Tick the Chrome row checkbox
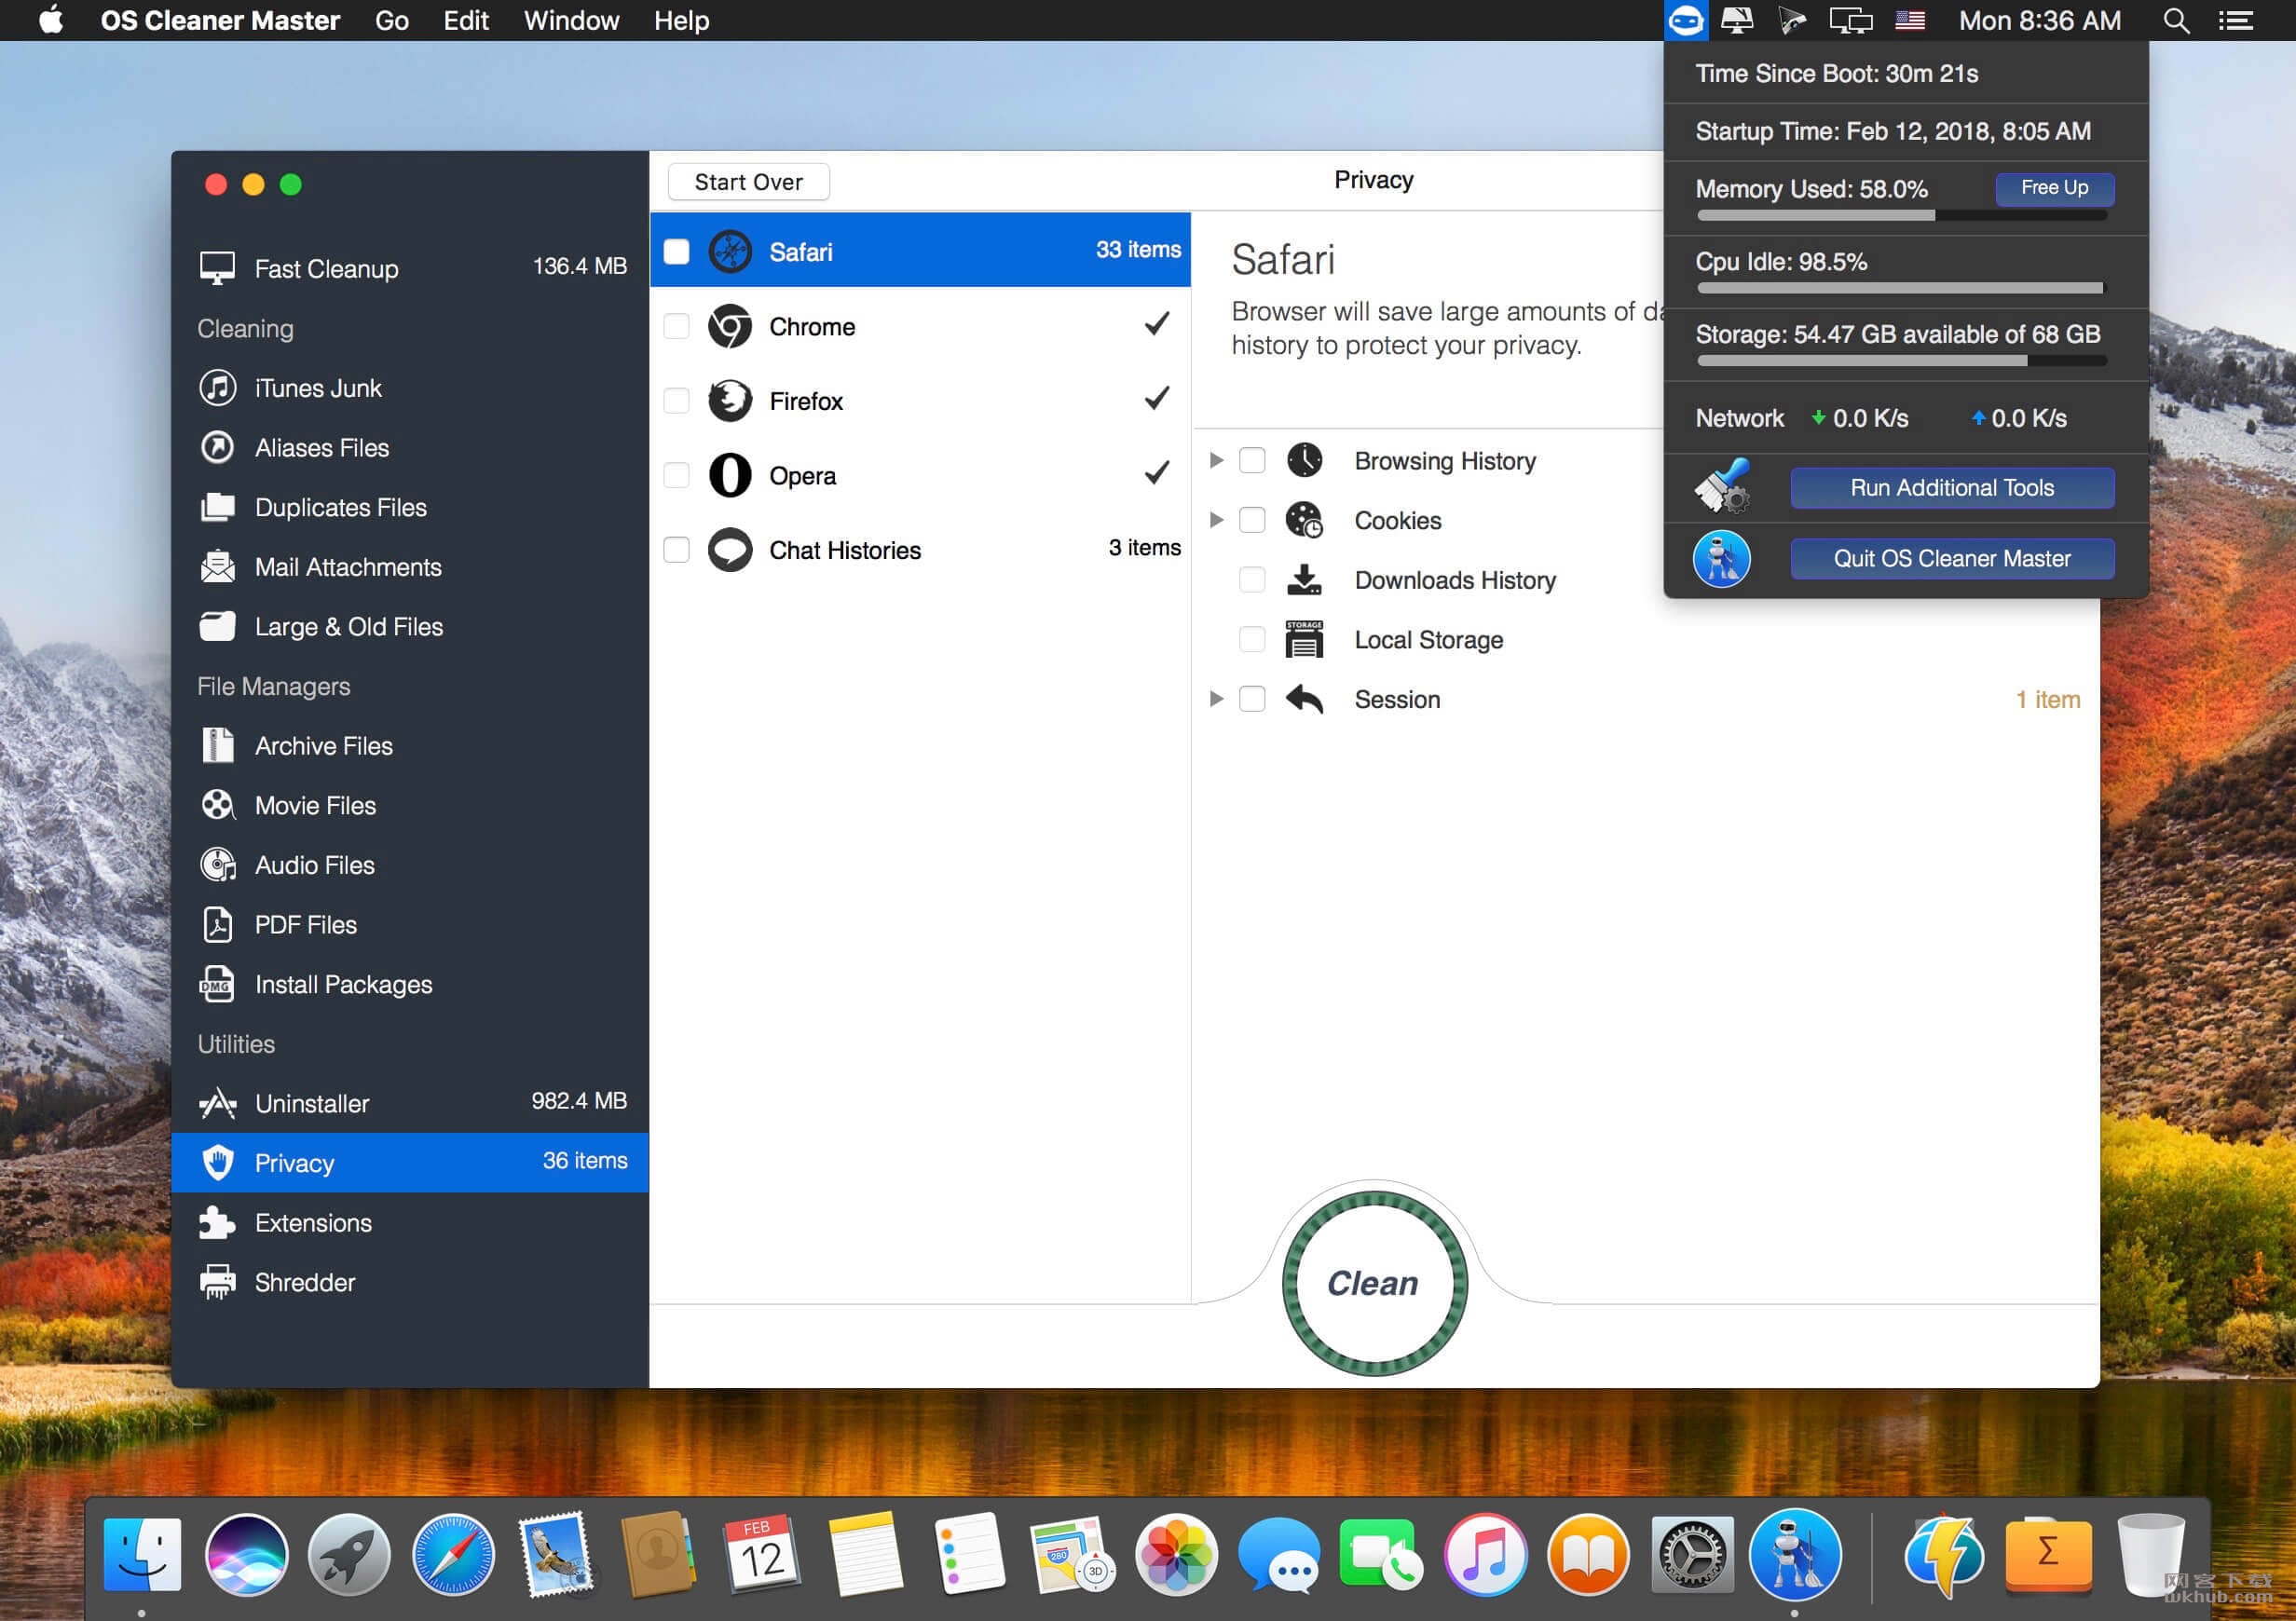 pos(677,326)
